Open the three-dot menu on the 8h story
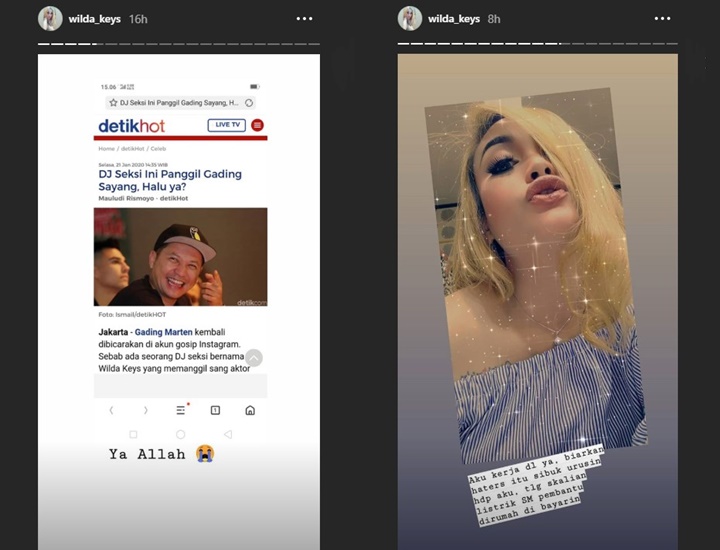Viewport: 720px width, 550px height. pyautogui.click(x=661, y=19)
